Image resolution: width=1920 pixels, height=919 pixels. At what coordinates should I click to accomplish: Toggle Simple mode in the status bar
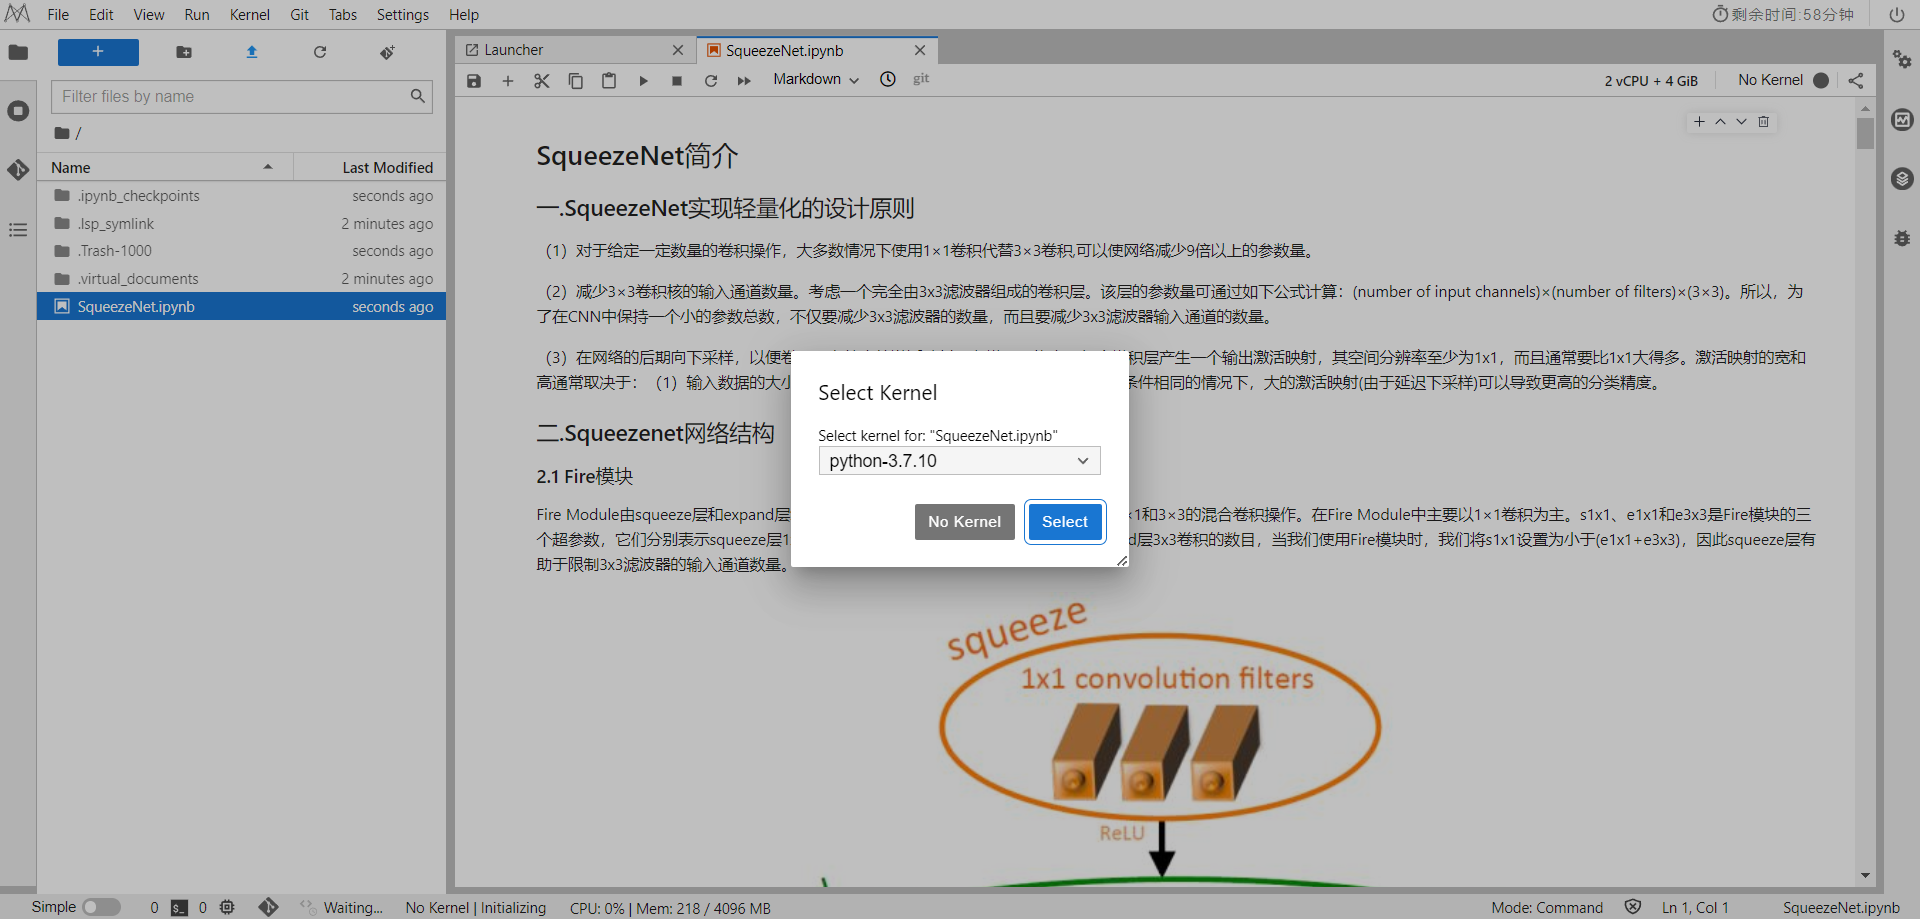click(101, 907)
